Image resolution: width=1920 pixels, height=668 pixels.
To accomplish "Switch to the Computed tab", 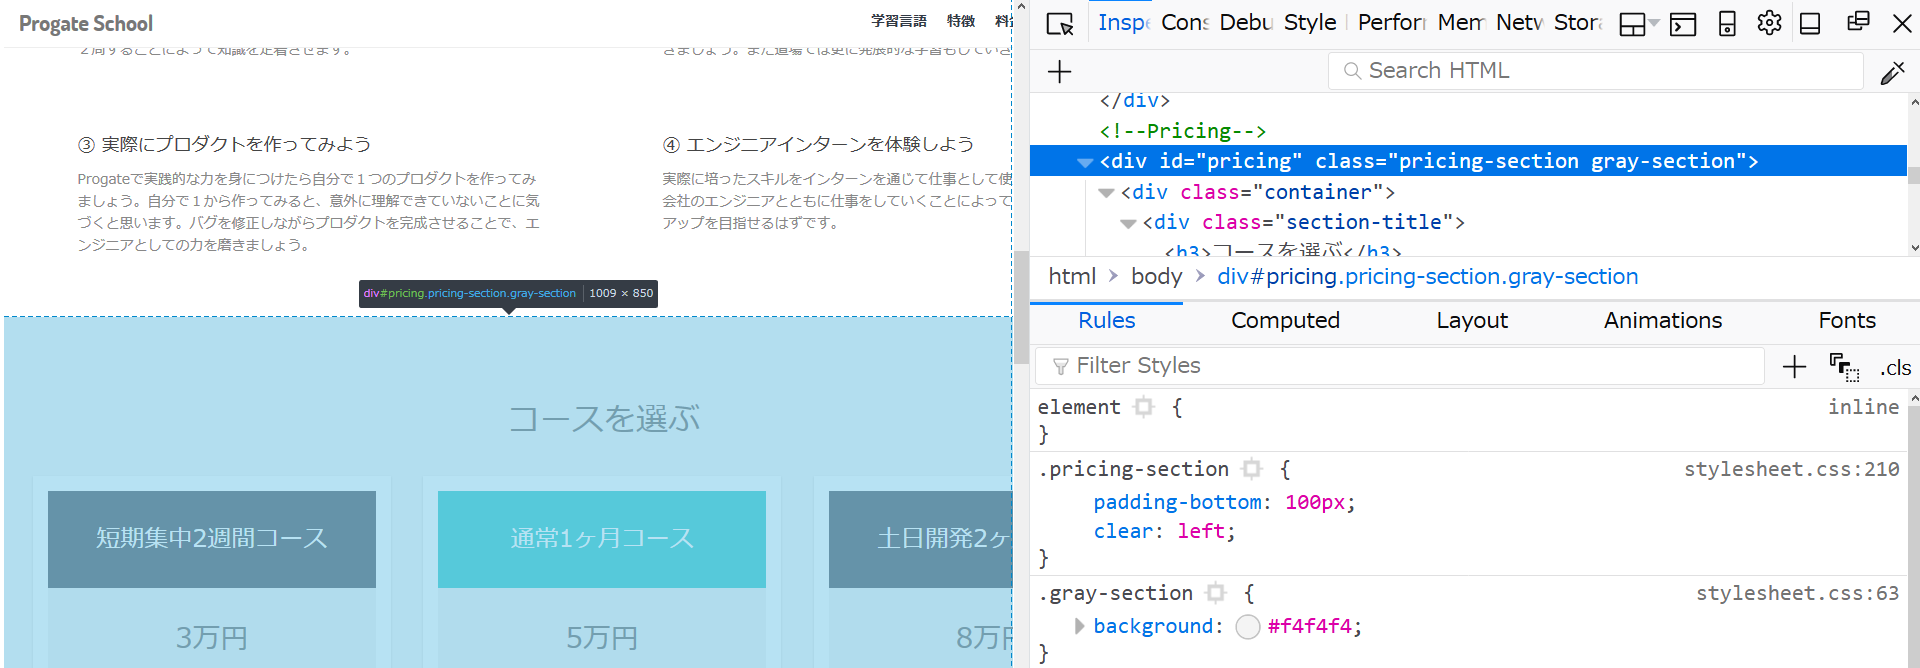I will click(1285, 320).
